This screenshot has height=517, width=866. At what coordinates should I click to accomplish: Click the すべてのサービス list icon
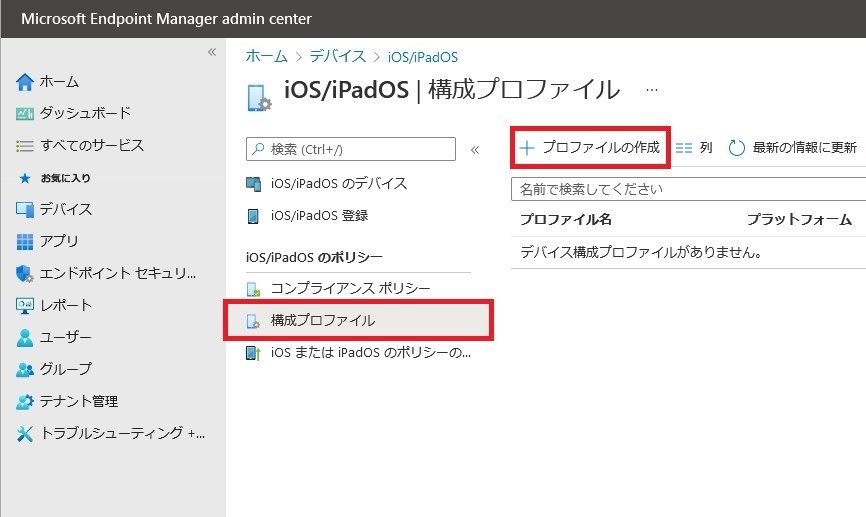point(25,146)
